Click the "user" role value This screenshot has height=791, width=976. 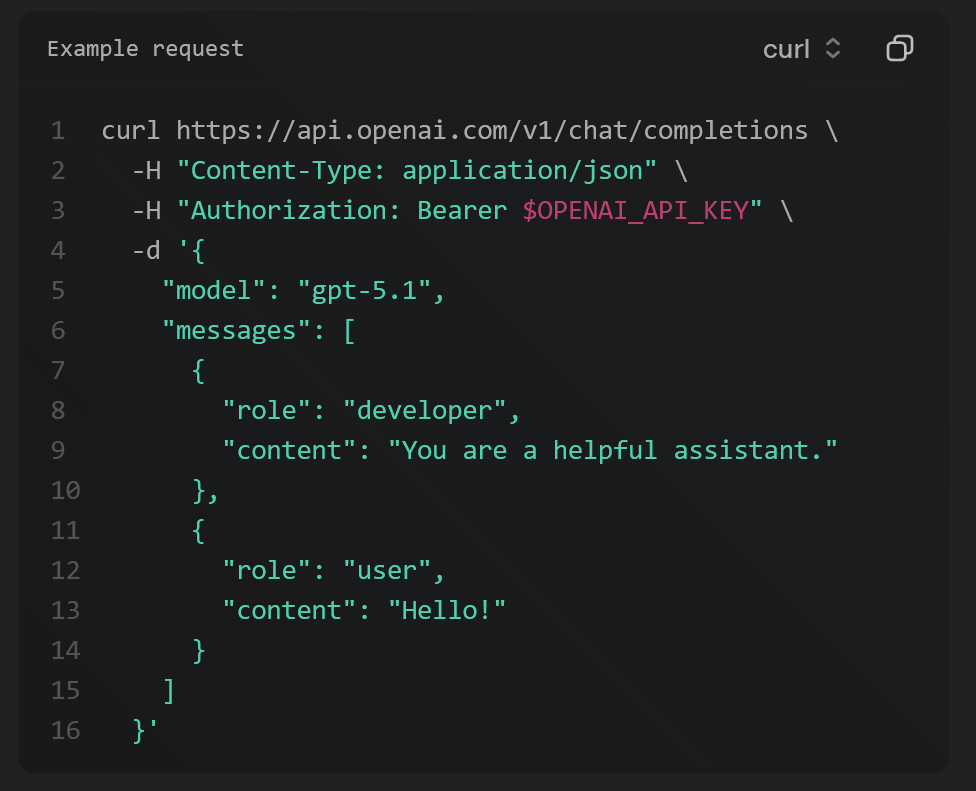(x=387, y=571)
